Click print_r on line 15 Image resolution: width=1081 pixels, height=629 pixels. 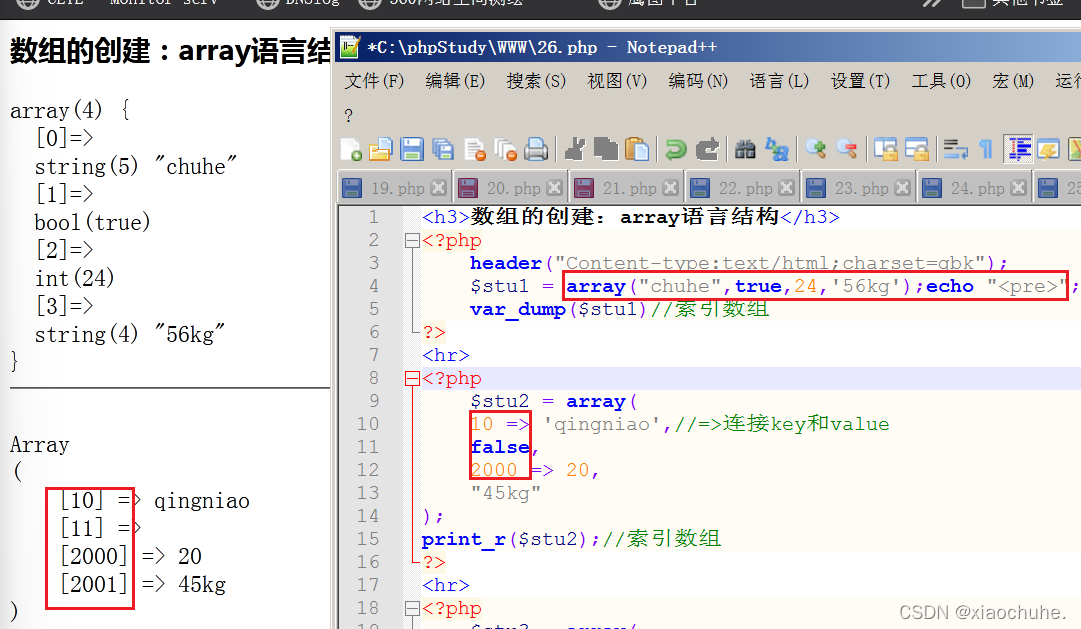point(465,539)
